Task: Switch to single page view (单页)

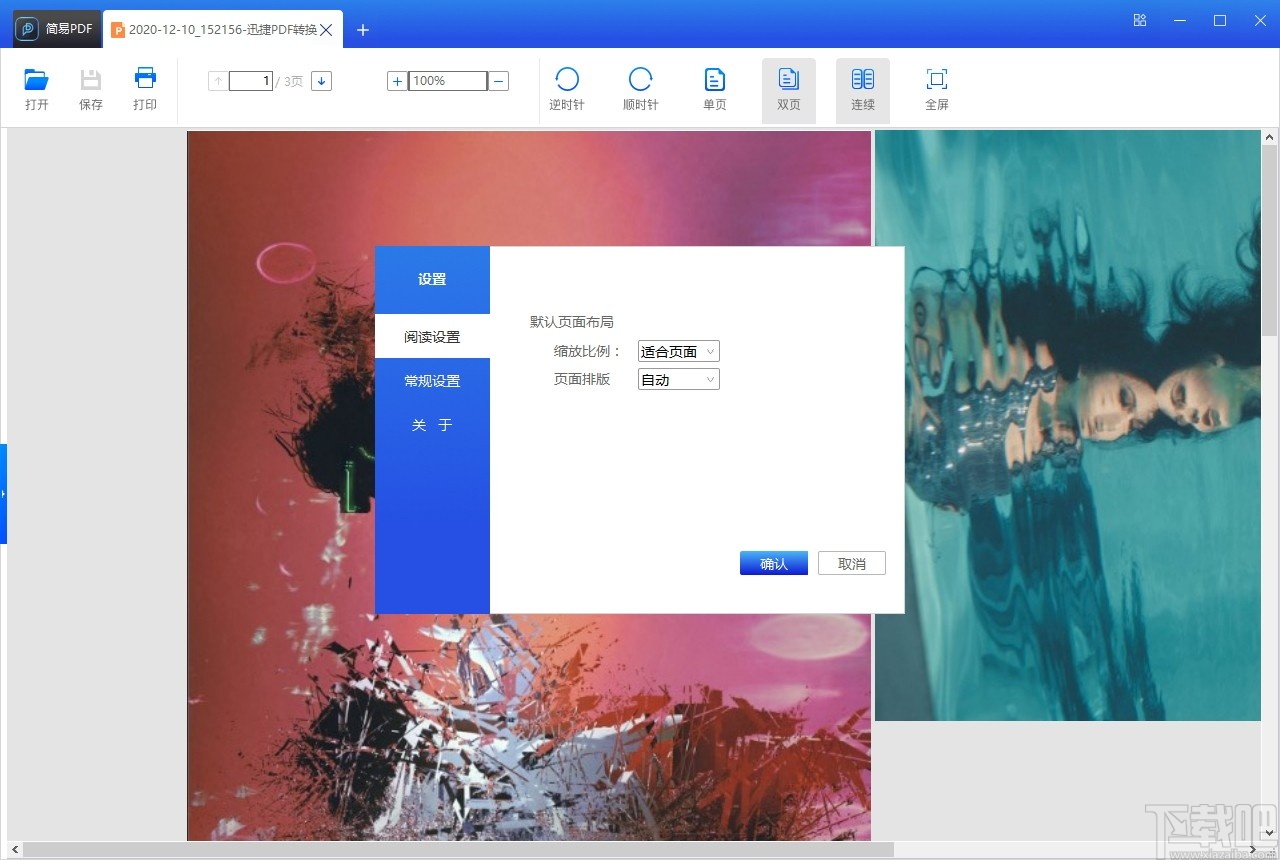Action: pos(714,88)
